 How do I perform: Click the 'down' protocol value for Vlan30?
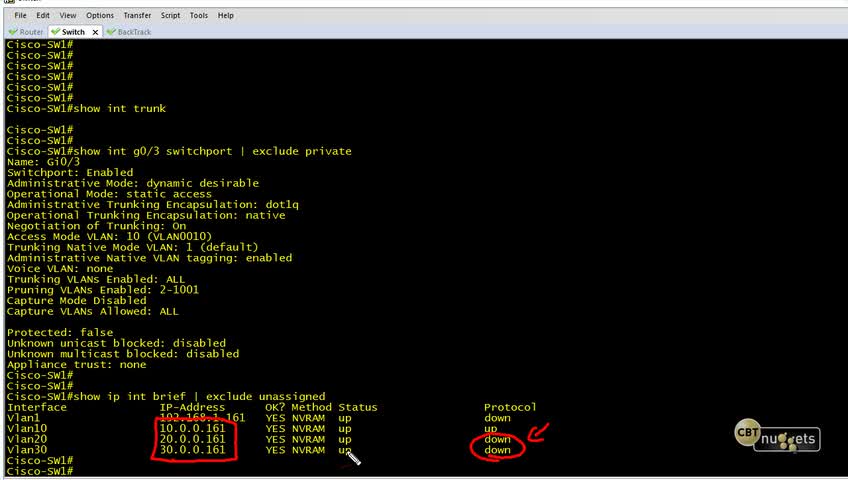pos(497,450)
